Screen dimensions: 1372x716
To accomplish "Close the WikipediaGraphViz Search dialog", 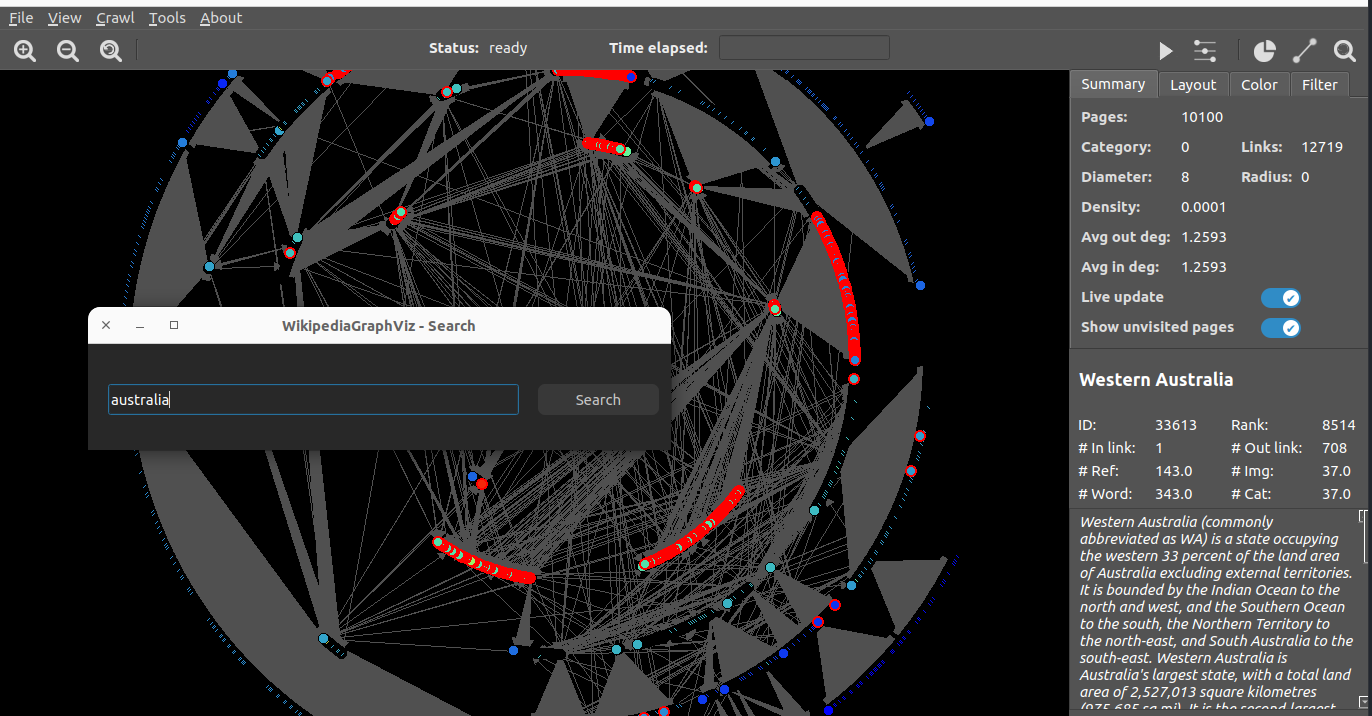I will (106, 326).
